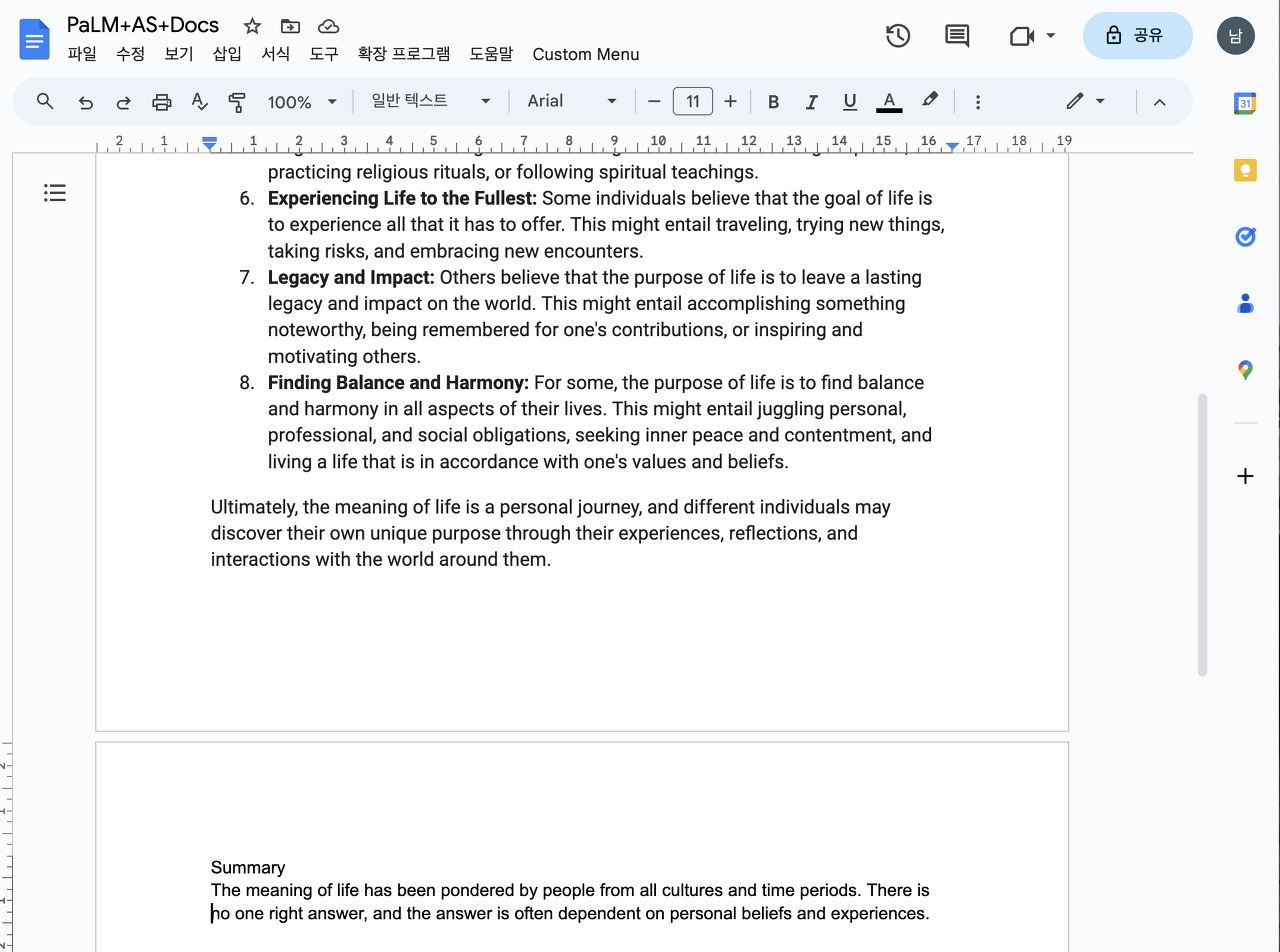
Task: Undo the last action
Action: point(86,102)
